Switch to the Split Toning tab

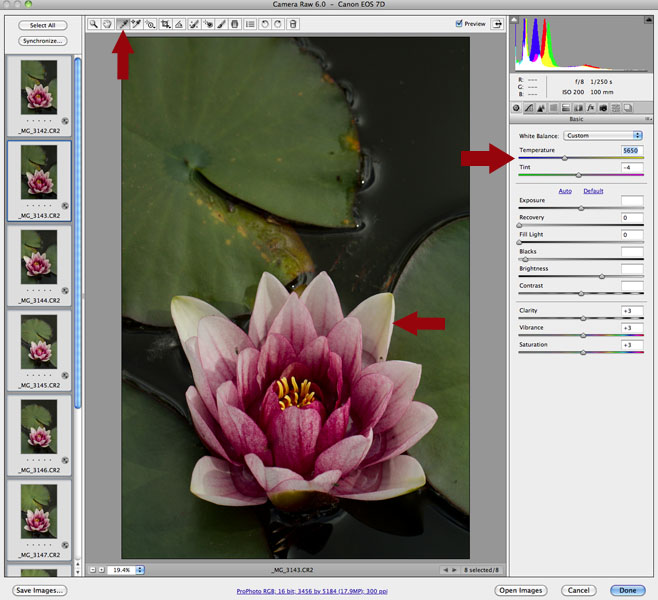566,108
